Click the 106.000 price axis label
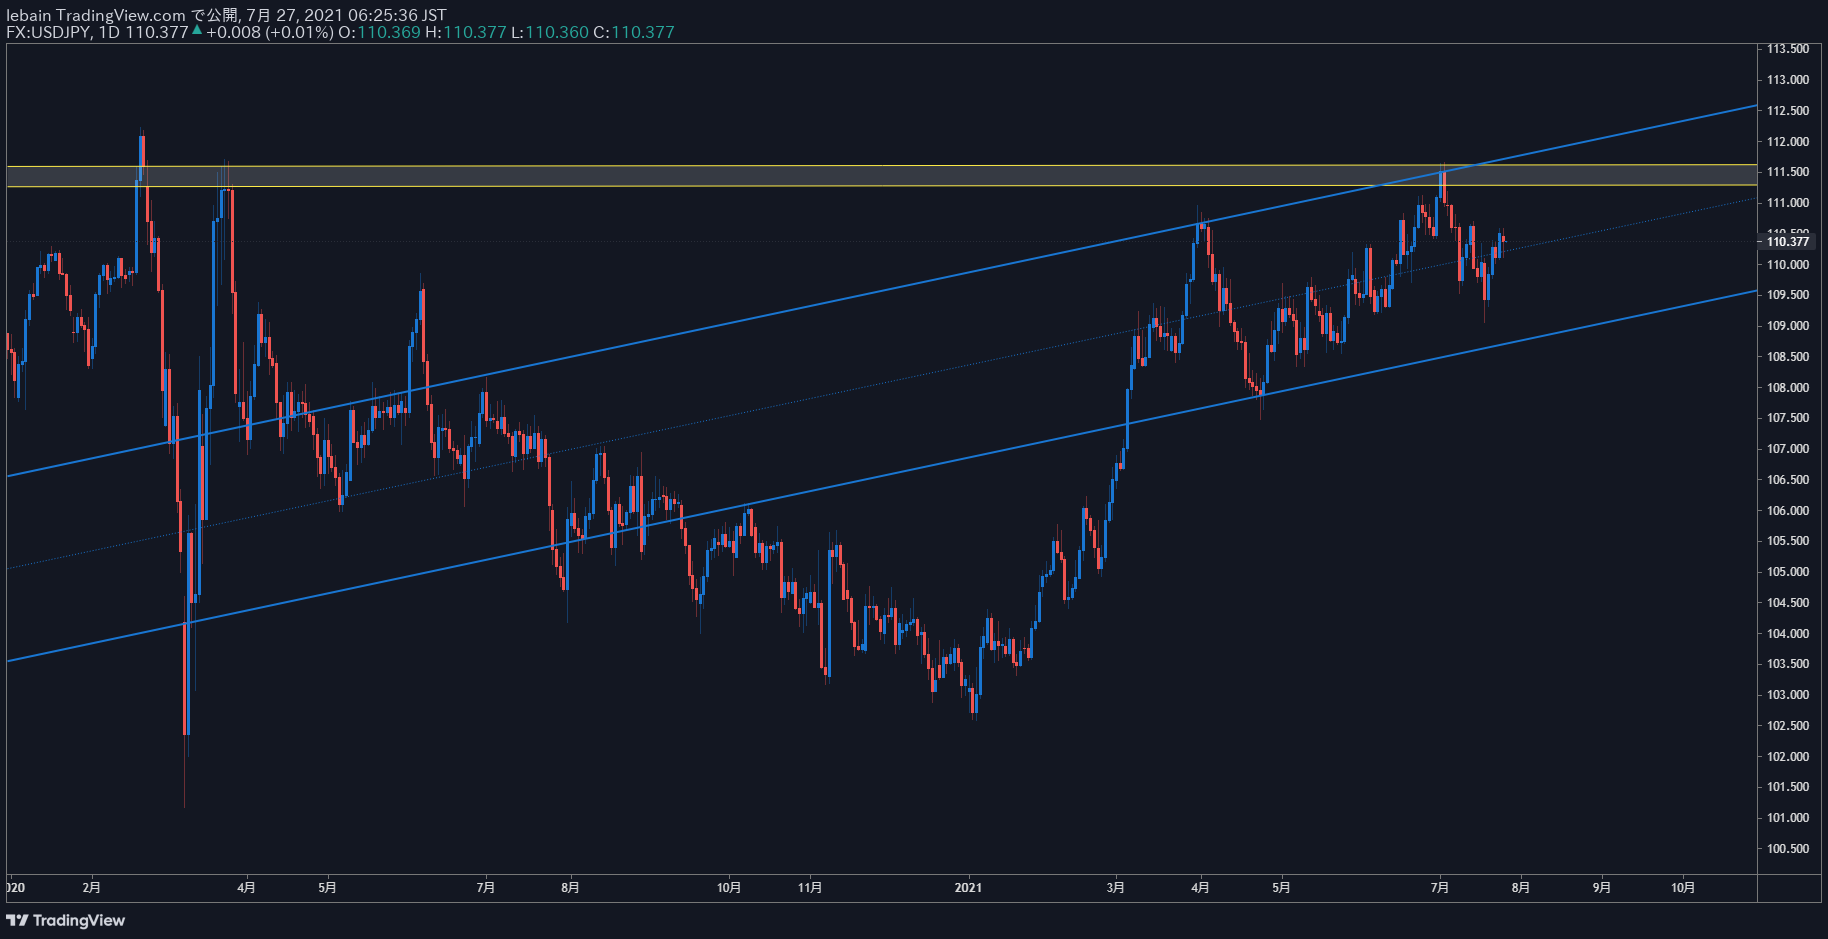Viewport: 1828px width, 939px height. pos(1788,511)
